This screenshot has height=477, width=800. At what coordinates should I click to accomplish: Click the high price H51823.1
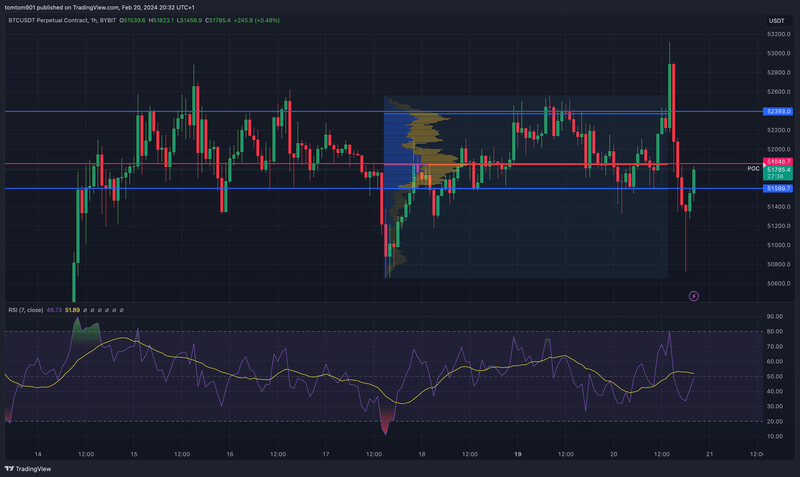[x=161, y=20]
